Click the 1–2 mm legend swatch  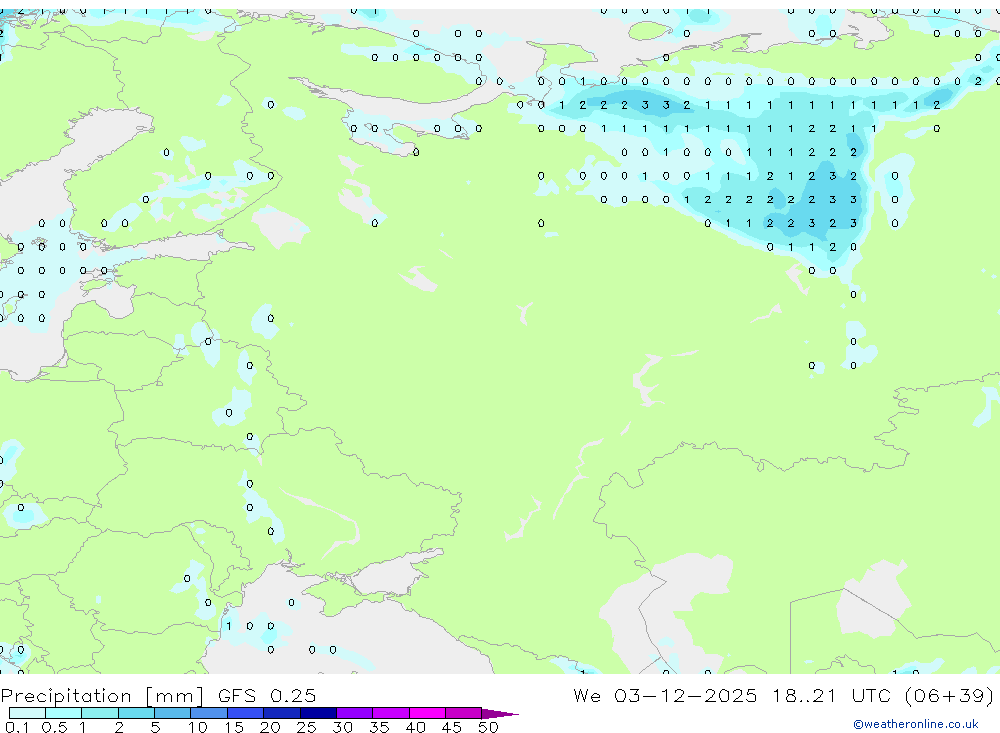pos(100,713)
